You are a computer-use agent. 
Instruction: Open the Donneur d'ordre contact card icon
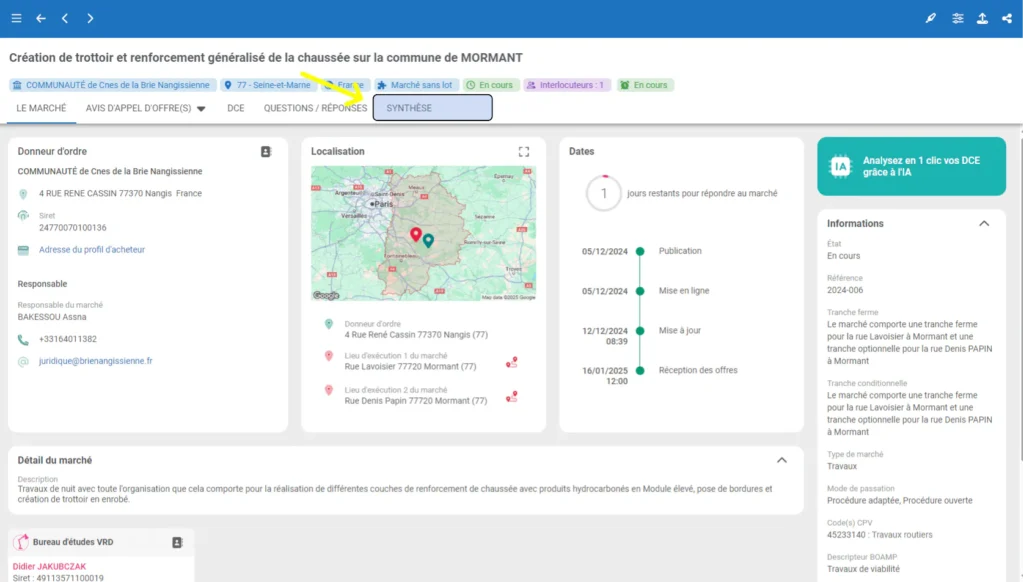click(x=266, y=152)
